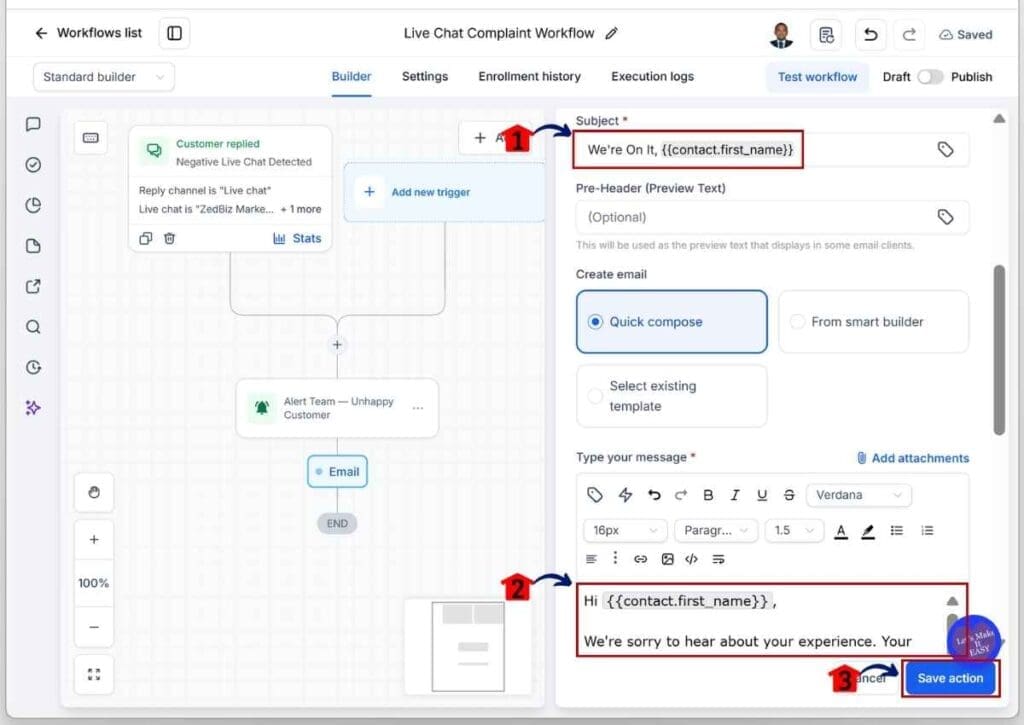Click Add attachments link
This screenshot has height=725, width=1024.
tap(913, 458)
